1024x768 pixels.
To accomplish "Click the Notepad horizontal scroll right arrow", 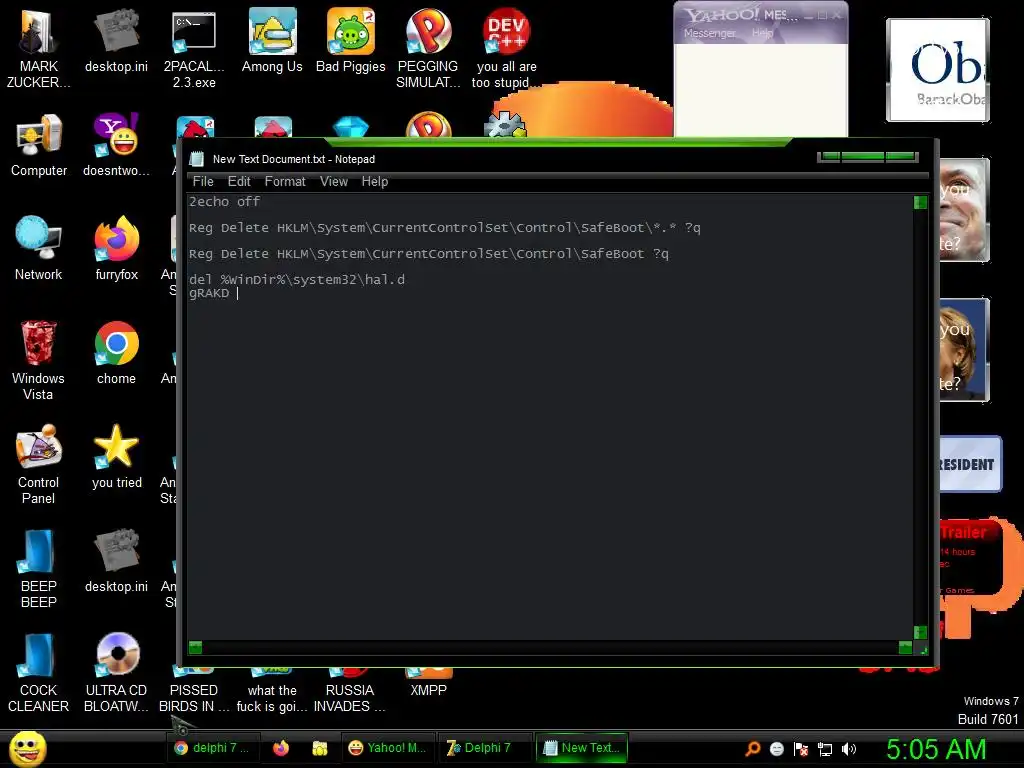I will 905,647.
